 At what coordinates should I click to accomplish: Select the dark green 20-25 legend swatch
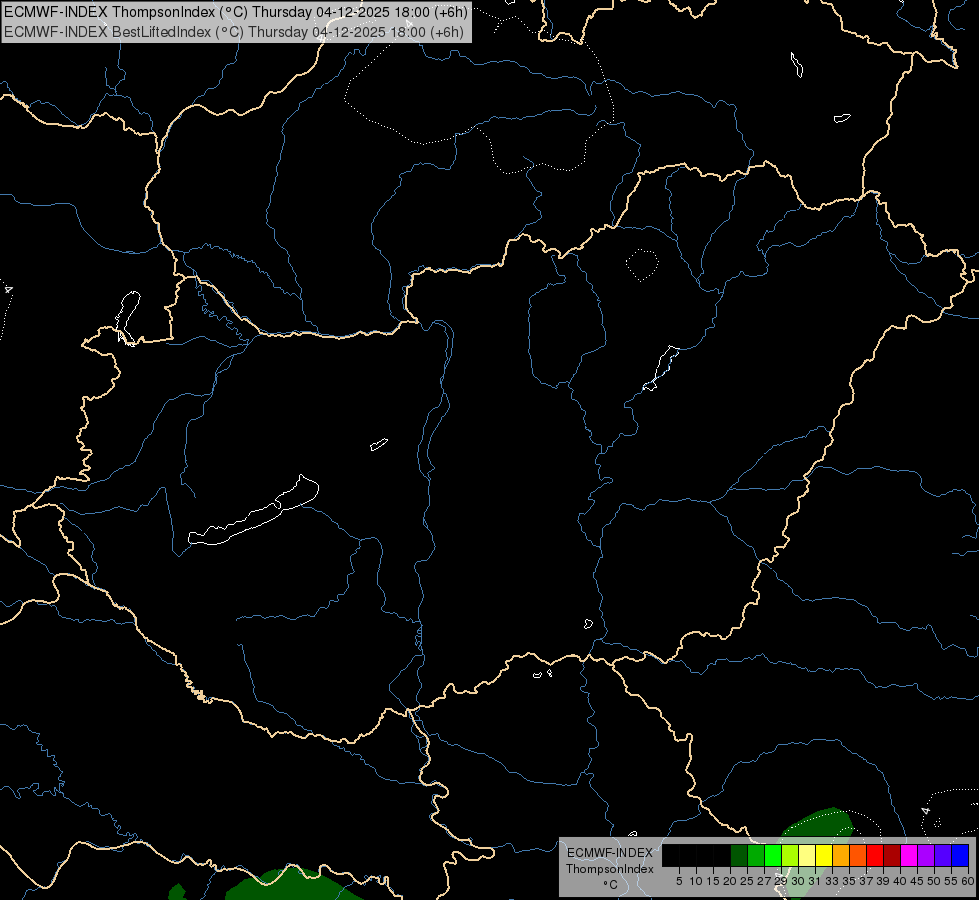pyautogui.click(x=739, y=855)
